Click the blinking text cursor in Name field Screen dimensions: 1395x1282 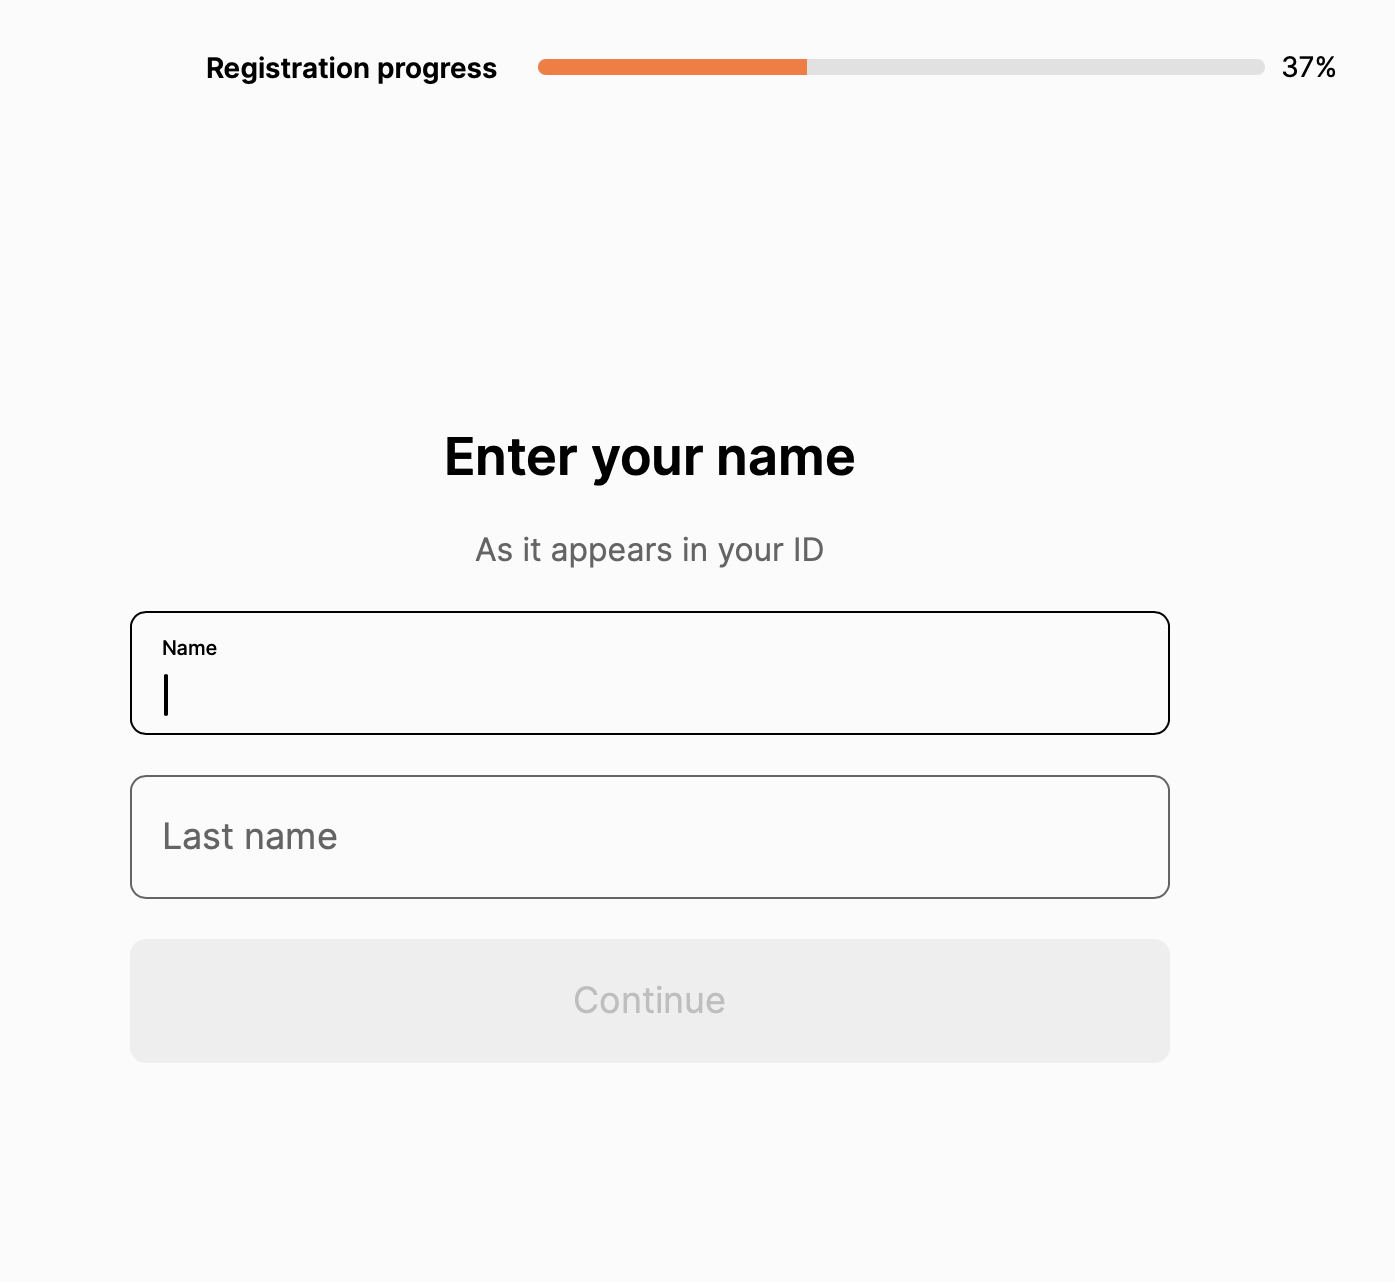[166, 695]
